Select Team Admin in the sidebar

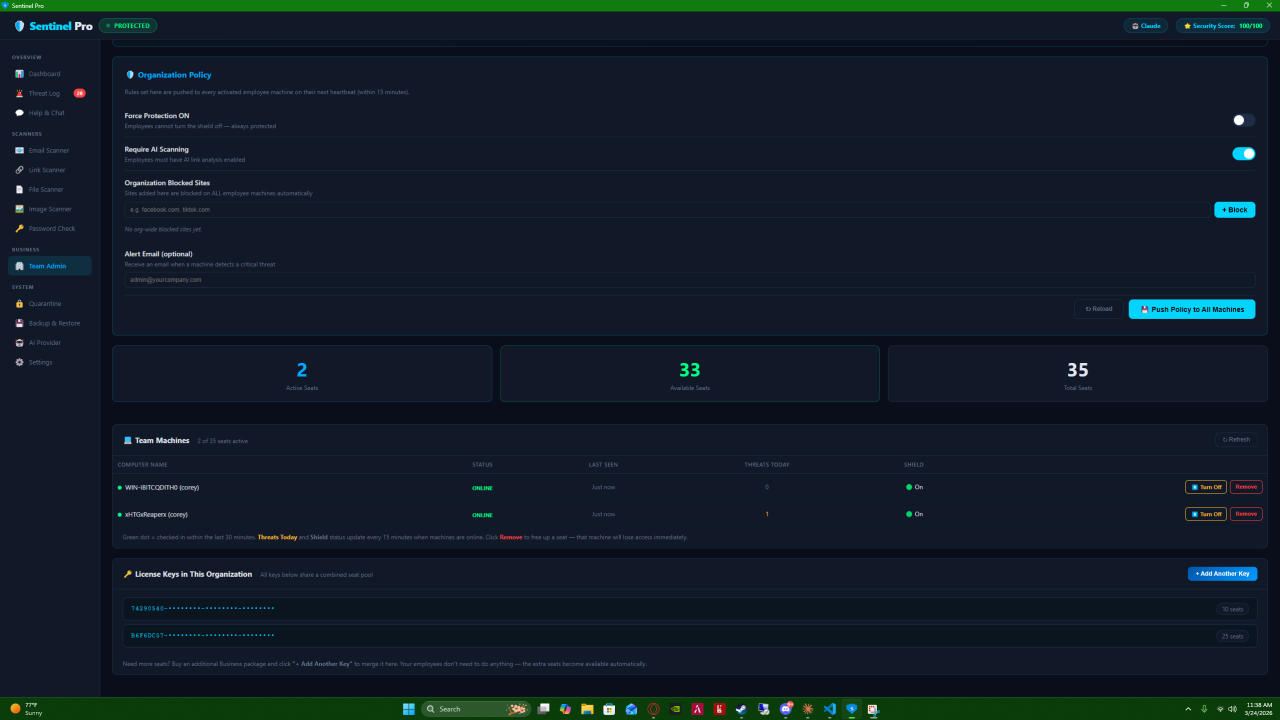50,266
